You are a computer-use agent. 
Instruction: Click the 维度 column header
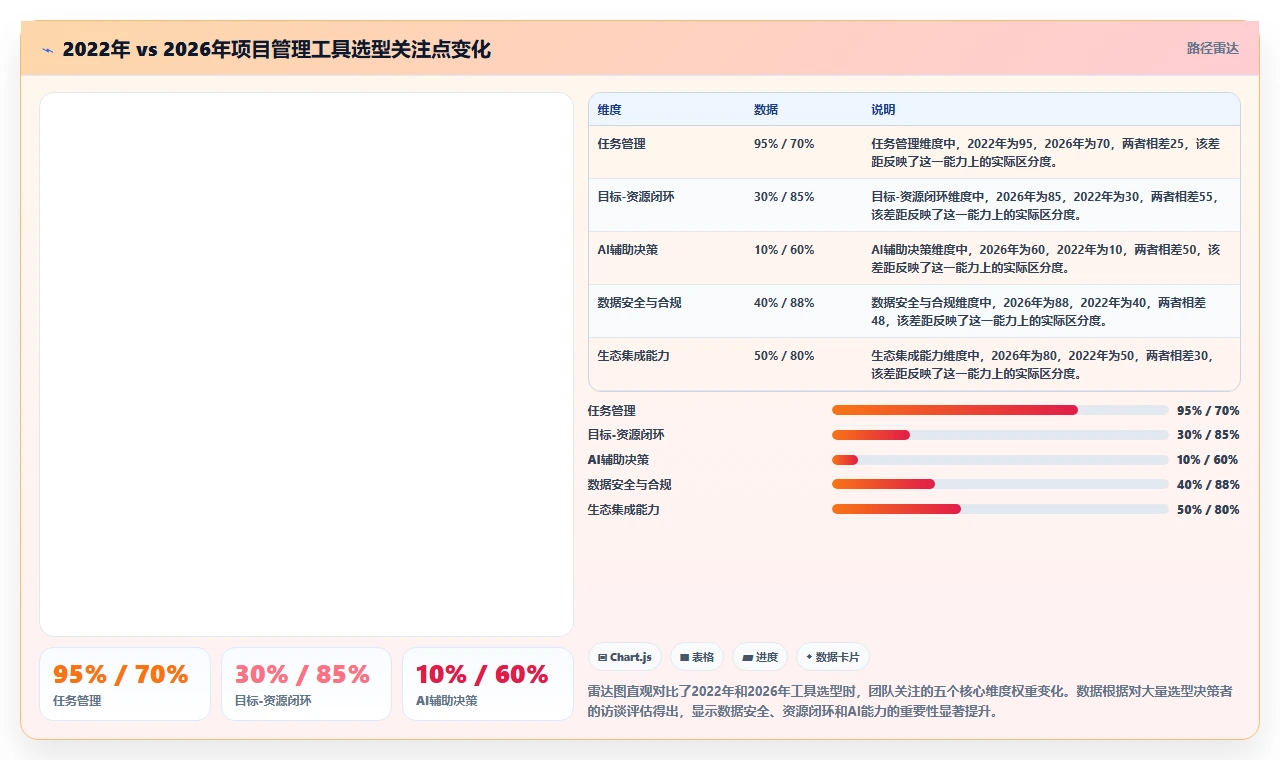(x=610, y=110)
